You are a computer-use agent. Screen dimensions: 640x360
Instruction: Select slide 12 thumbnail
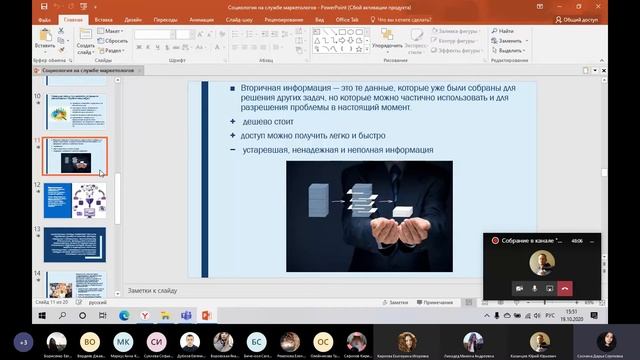(75, 200)
